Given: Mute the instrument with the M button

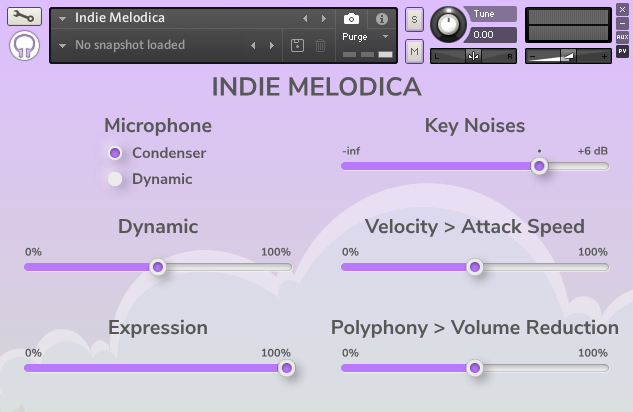Looking at the screenshot, I should tap(415, 50).
